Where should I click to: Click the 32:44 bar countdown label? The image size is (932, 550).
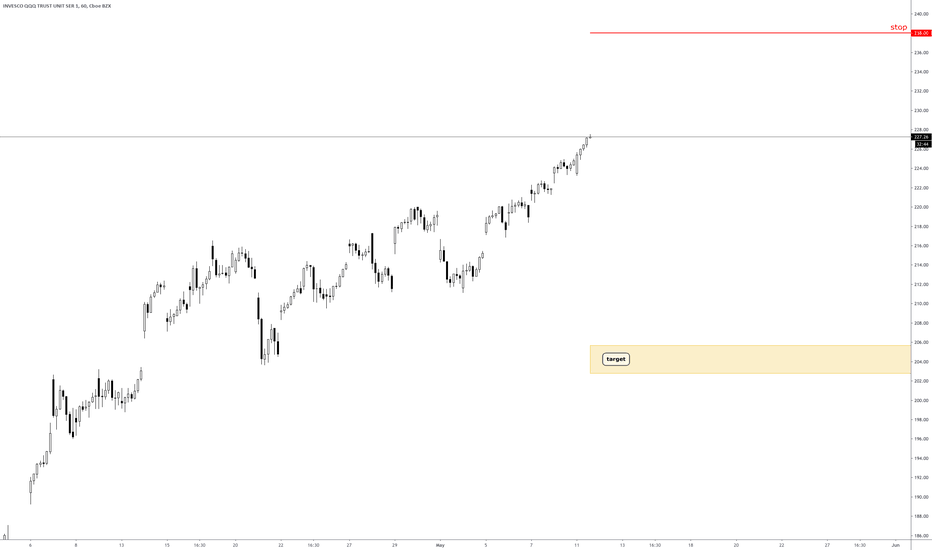[x=922, y=144]
